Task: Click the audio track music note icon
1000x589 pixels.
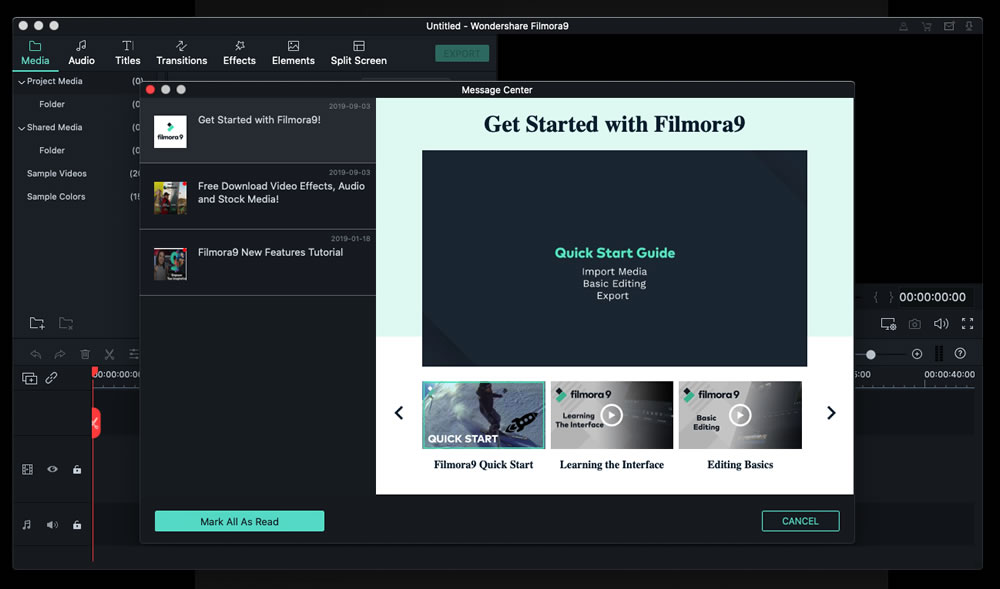Action: [26, 525]
